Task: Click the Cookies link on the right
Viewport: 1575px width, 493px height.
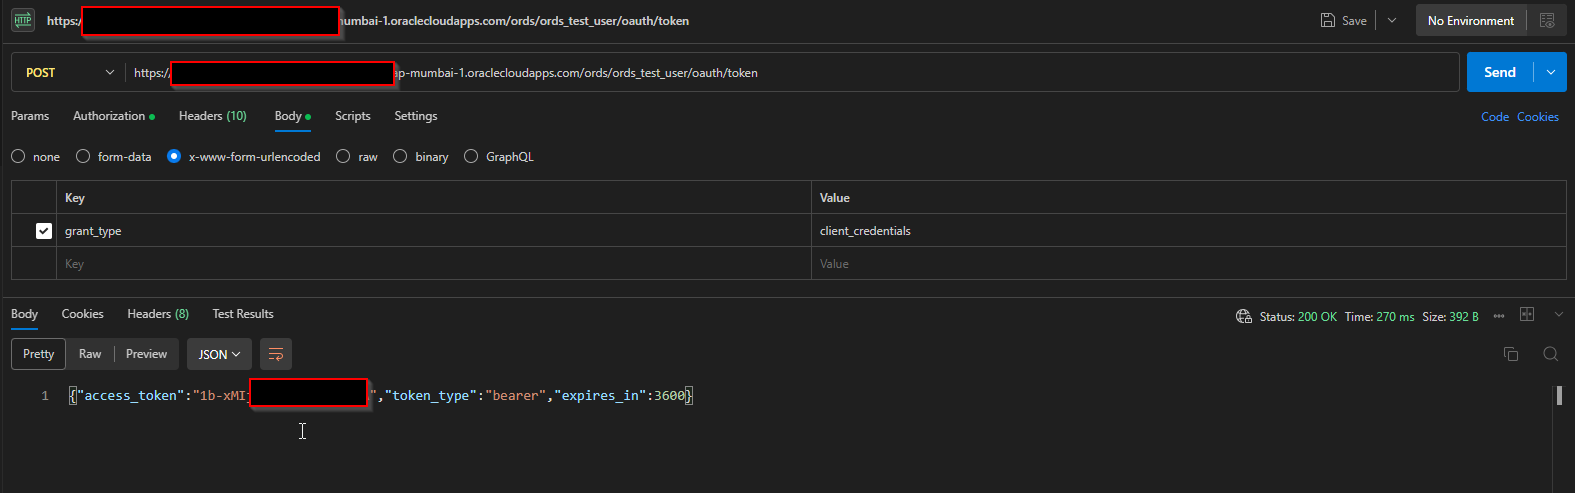Action: (1537, 117)
